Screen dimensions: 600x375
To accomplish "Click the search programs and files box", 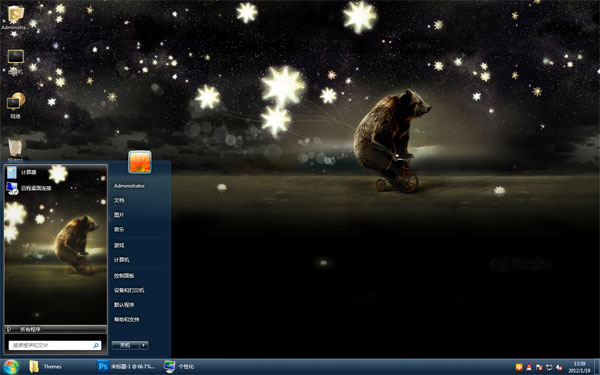I will click(x=55, y=346).
